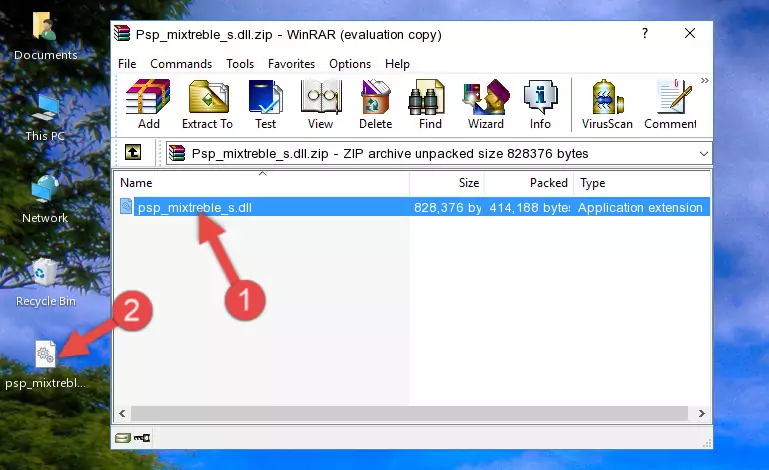Open the Comment tool
Viewport: 769px width, 470px height.
[x=670, y=104]
